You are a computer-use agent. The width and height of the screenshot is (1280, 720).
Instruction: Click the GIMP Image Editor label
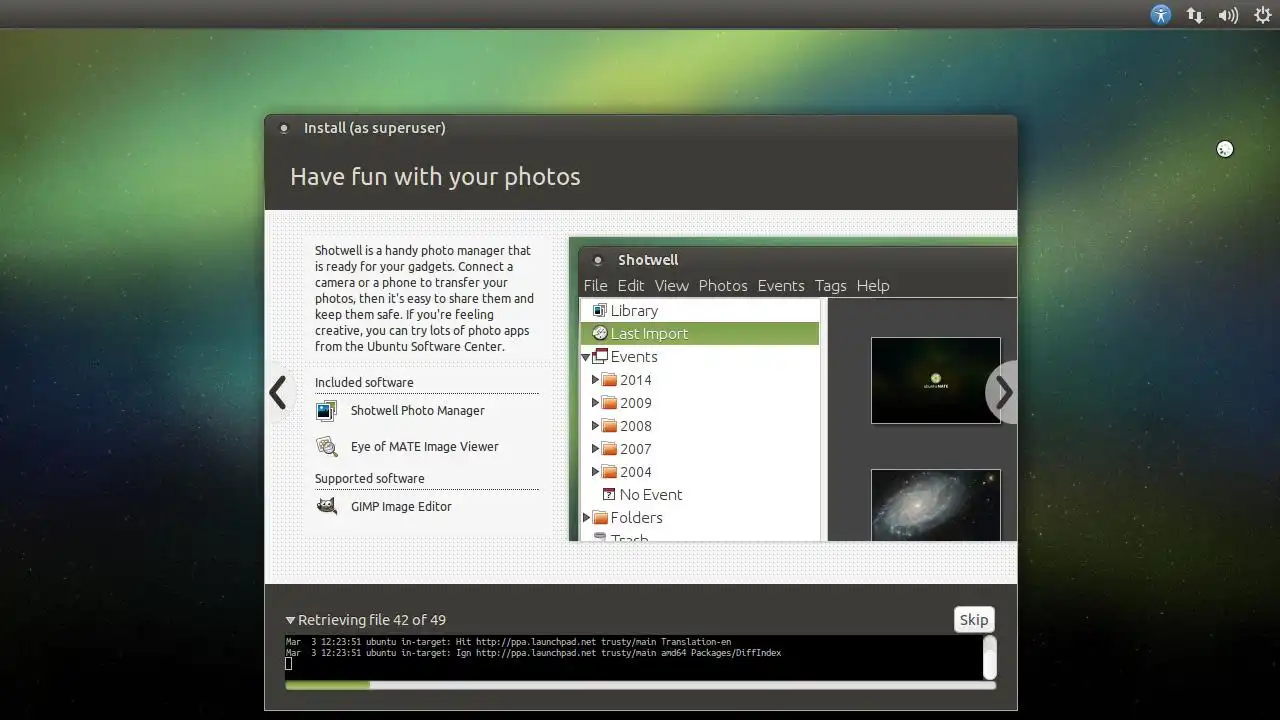(x=401, y=507)
